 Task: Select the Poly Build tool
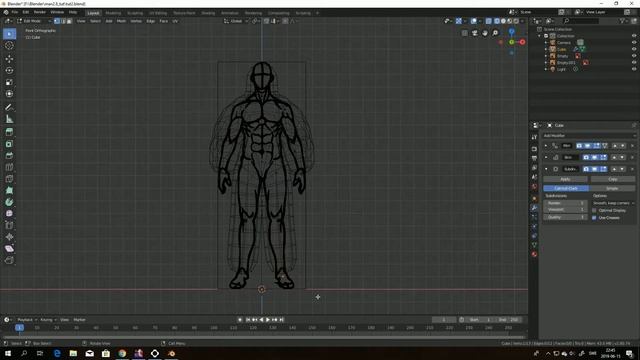coord(9,191)
